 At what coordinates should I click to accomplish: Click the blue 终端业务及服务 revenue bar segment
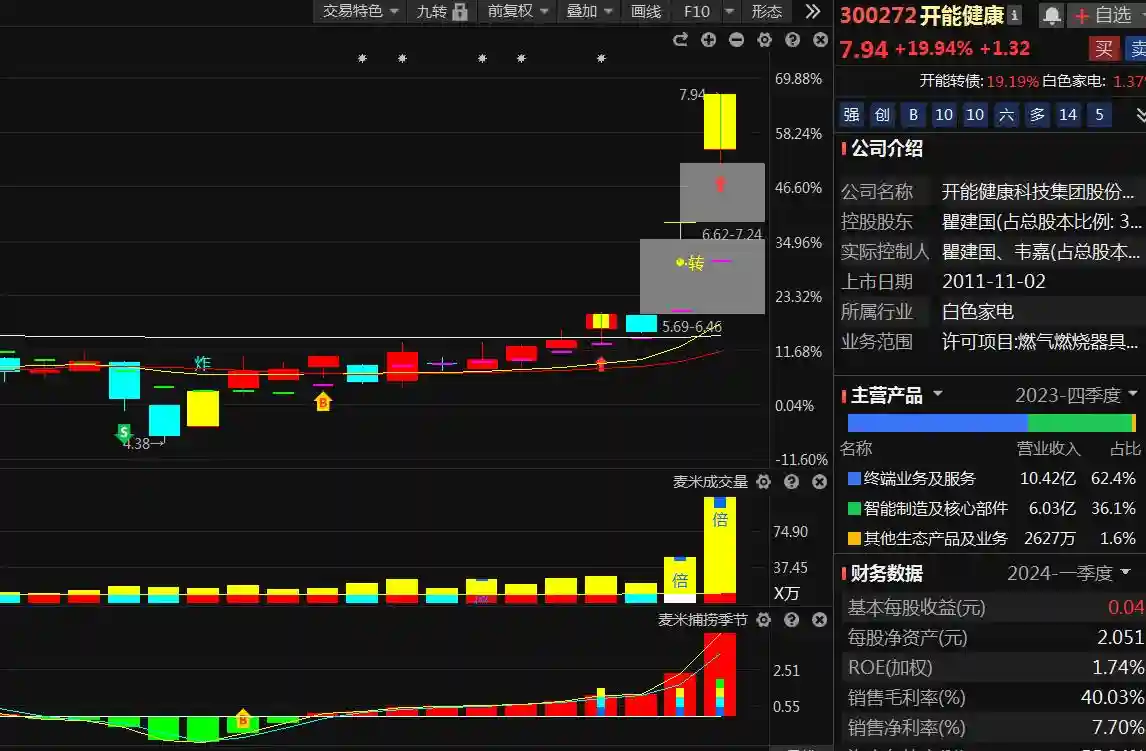pyautogui.click(x=937, y=423)
